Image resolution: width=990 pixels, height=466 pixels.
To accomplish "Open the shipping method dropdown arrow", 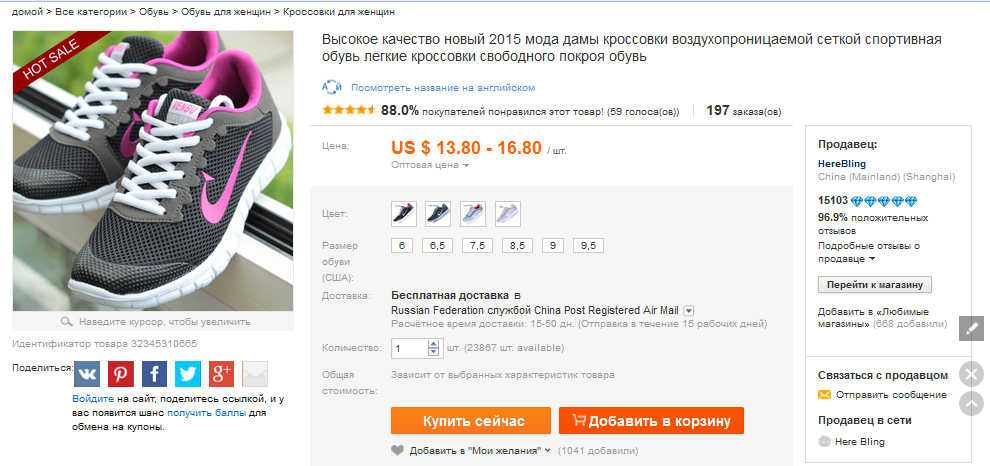I will [x=689, y=311].
